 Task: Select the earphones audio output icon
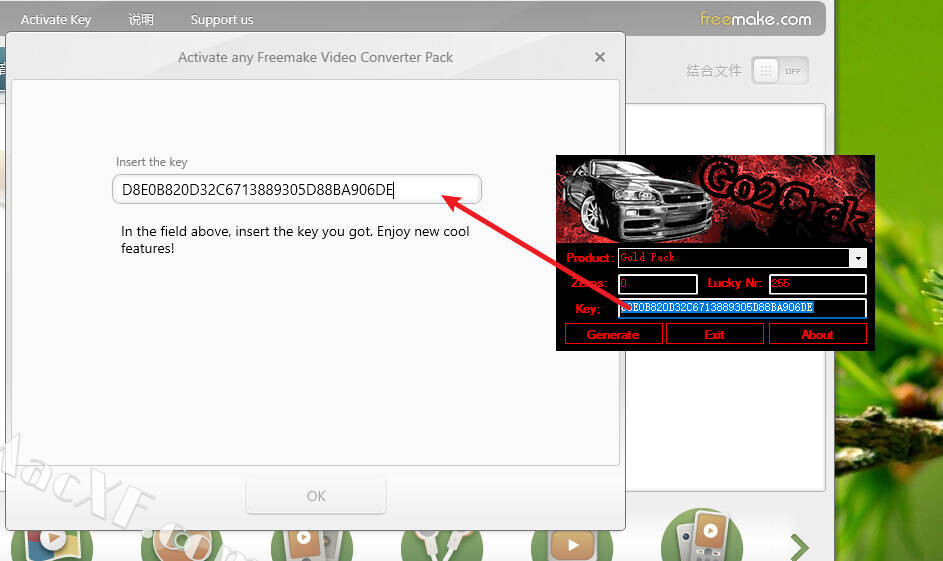[441, 546]
